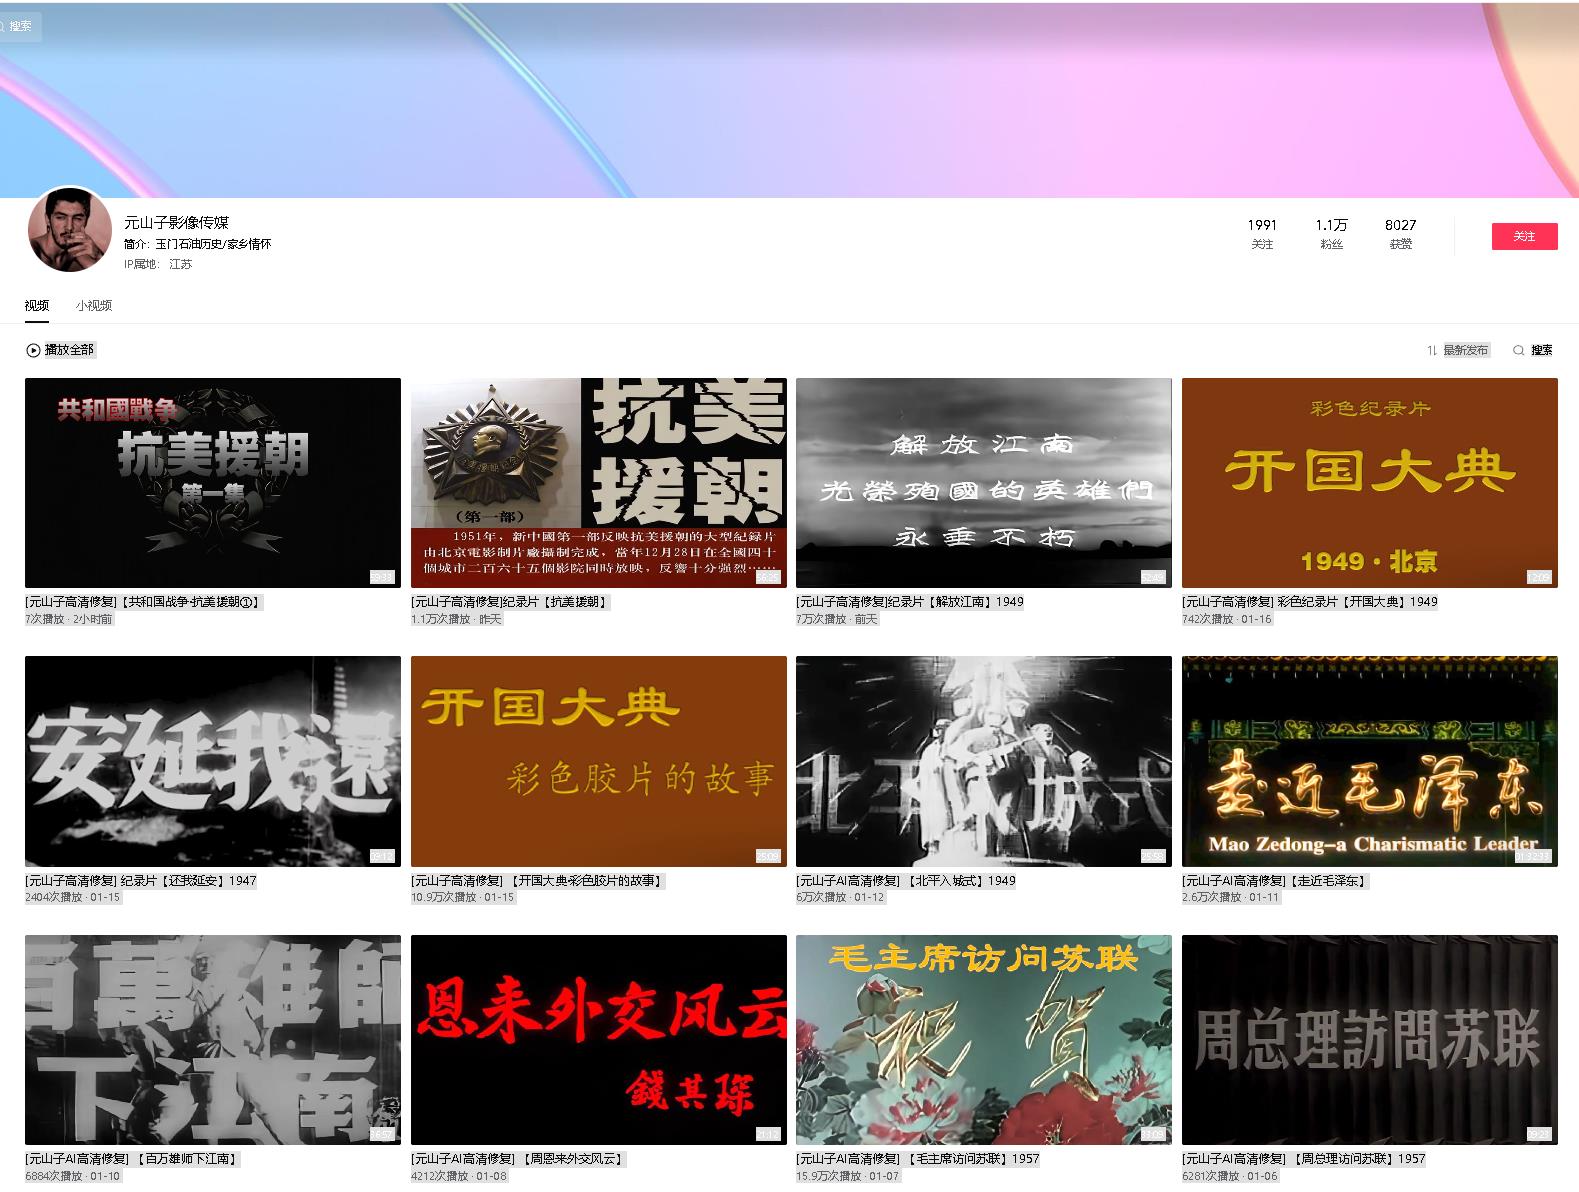The width and height of the screenshot is (1579, 1192).
Task: Open the 百万雄师下江南 video thumbnail
Action: click(212, 1039)
